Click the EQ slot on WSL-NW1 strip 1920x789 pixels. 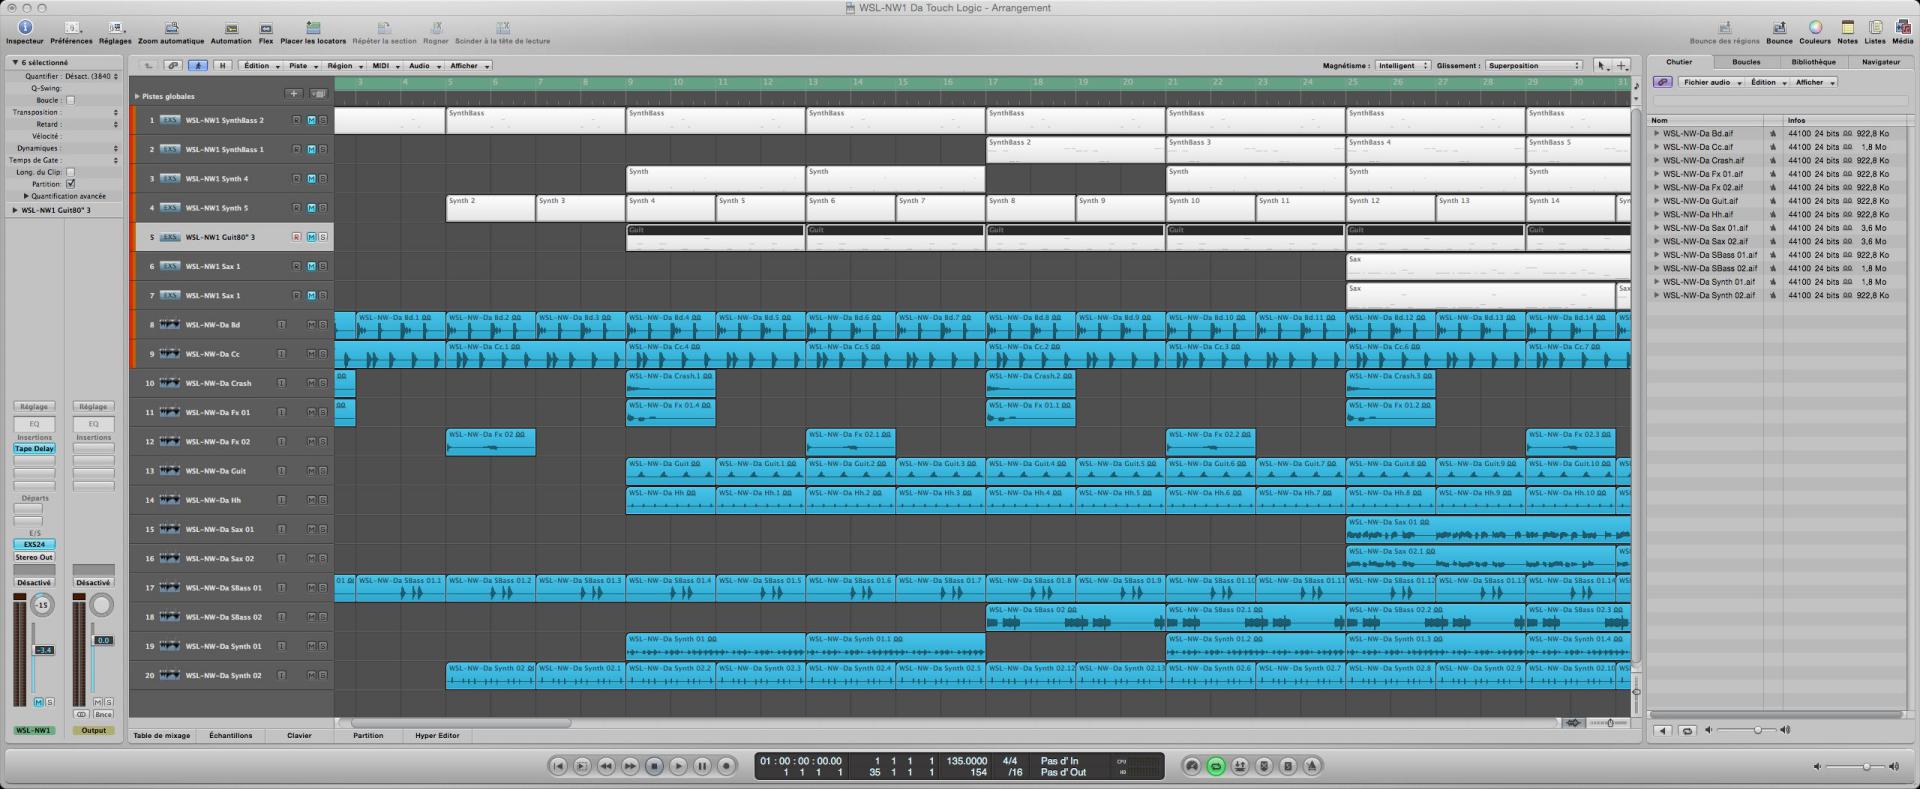coord(34,424)
